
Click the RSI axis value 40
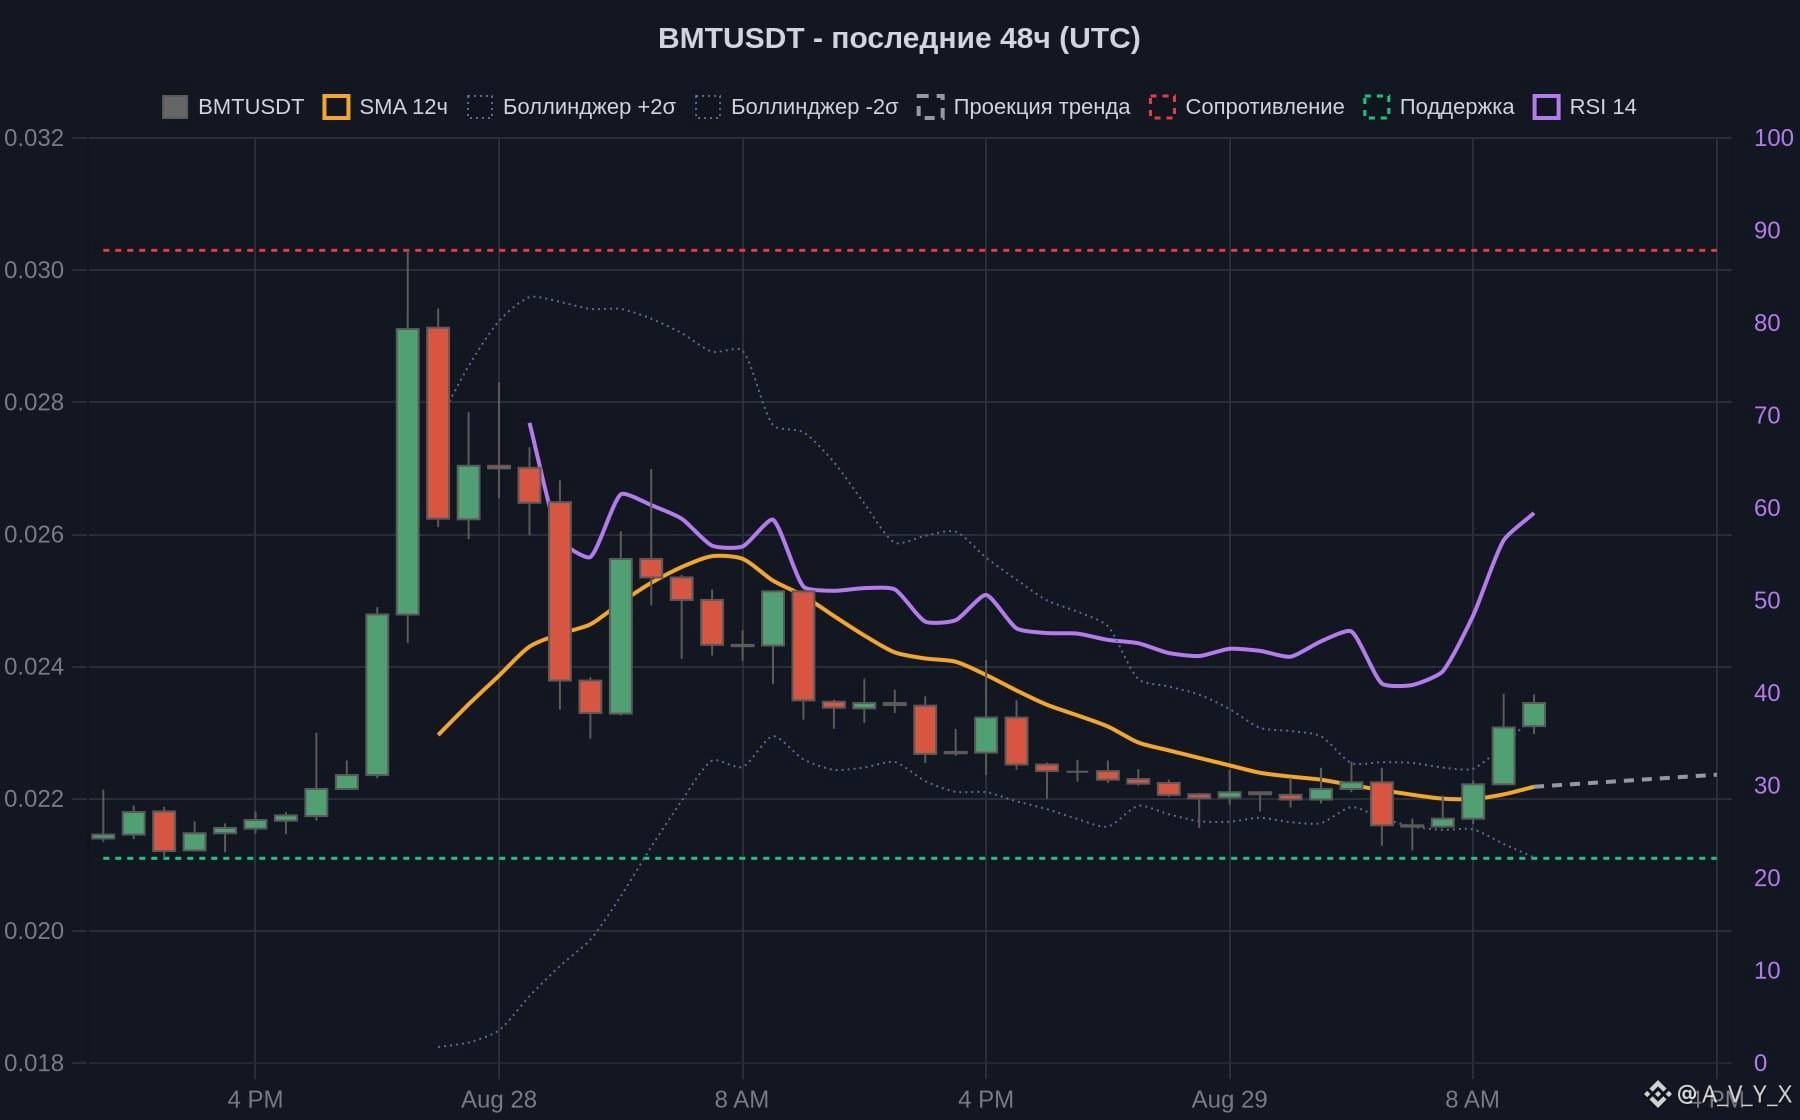pos(1767,693)
